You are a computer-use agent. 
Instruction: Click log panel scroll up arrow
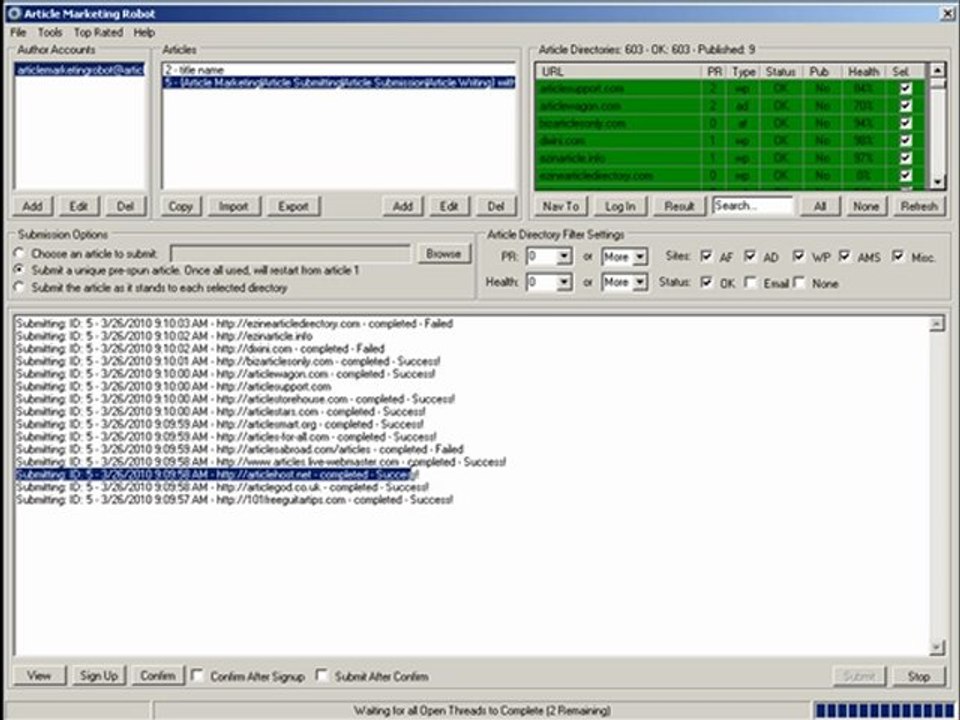[937, 324]
